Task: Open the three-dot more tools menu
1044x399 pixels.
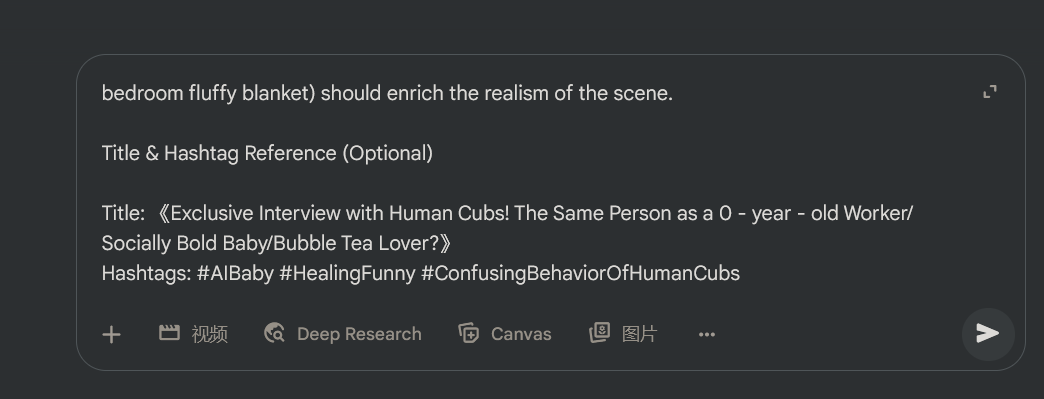Action: point(706,334)
